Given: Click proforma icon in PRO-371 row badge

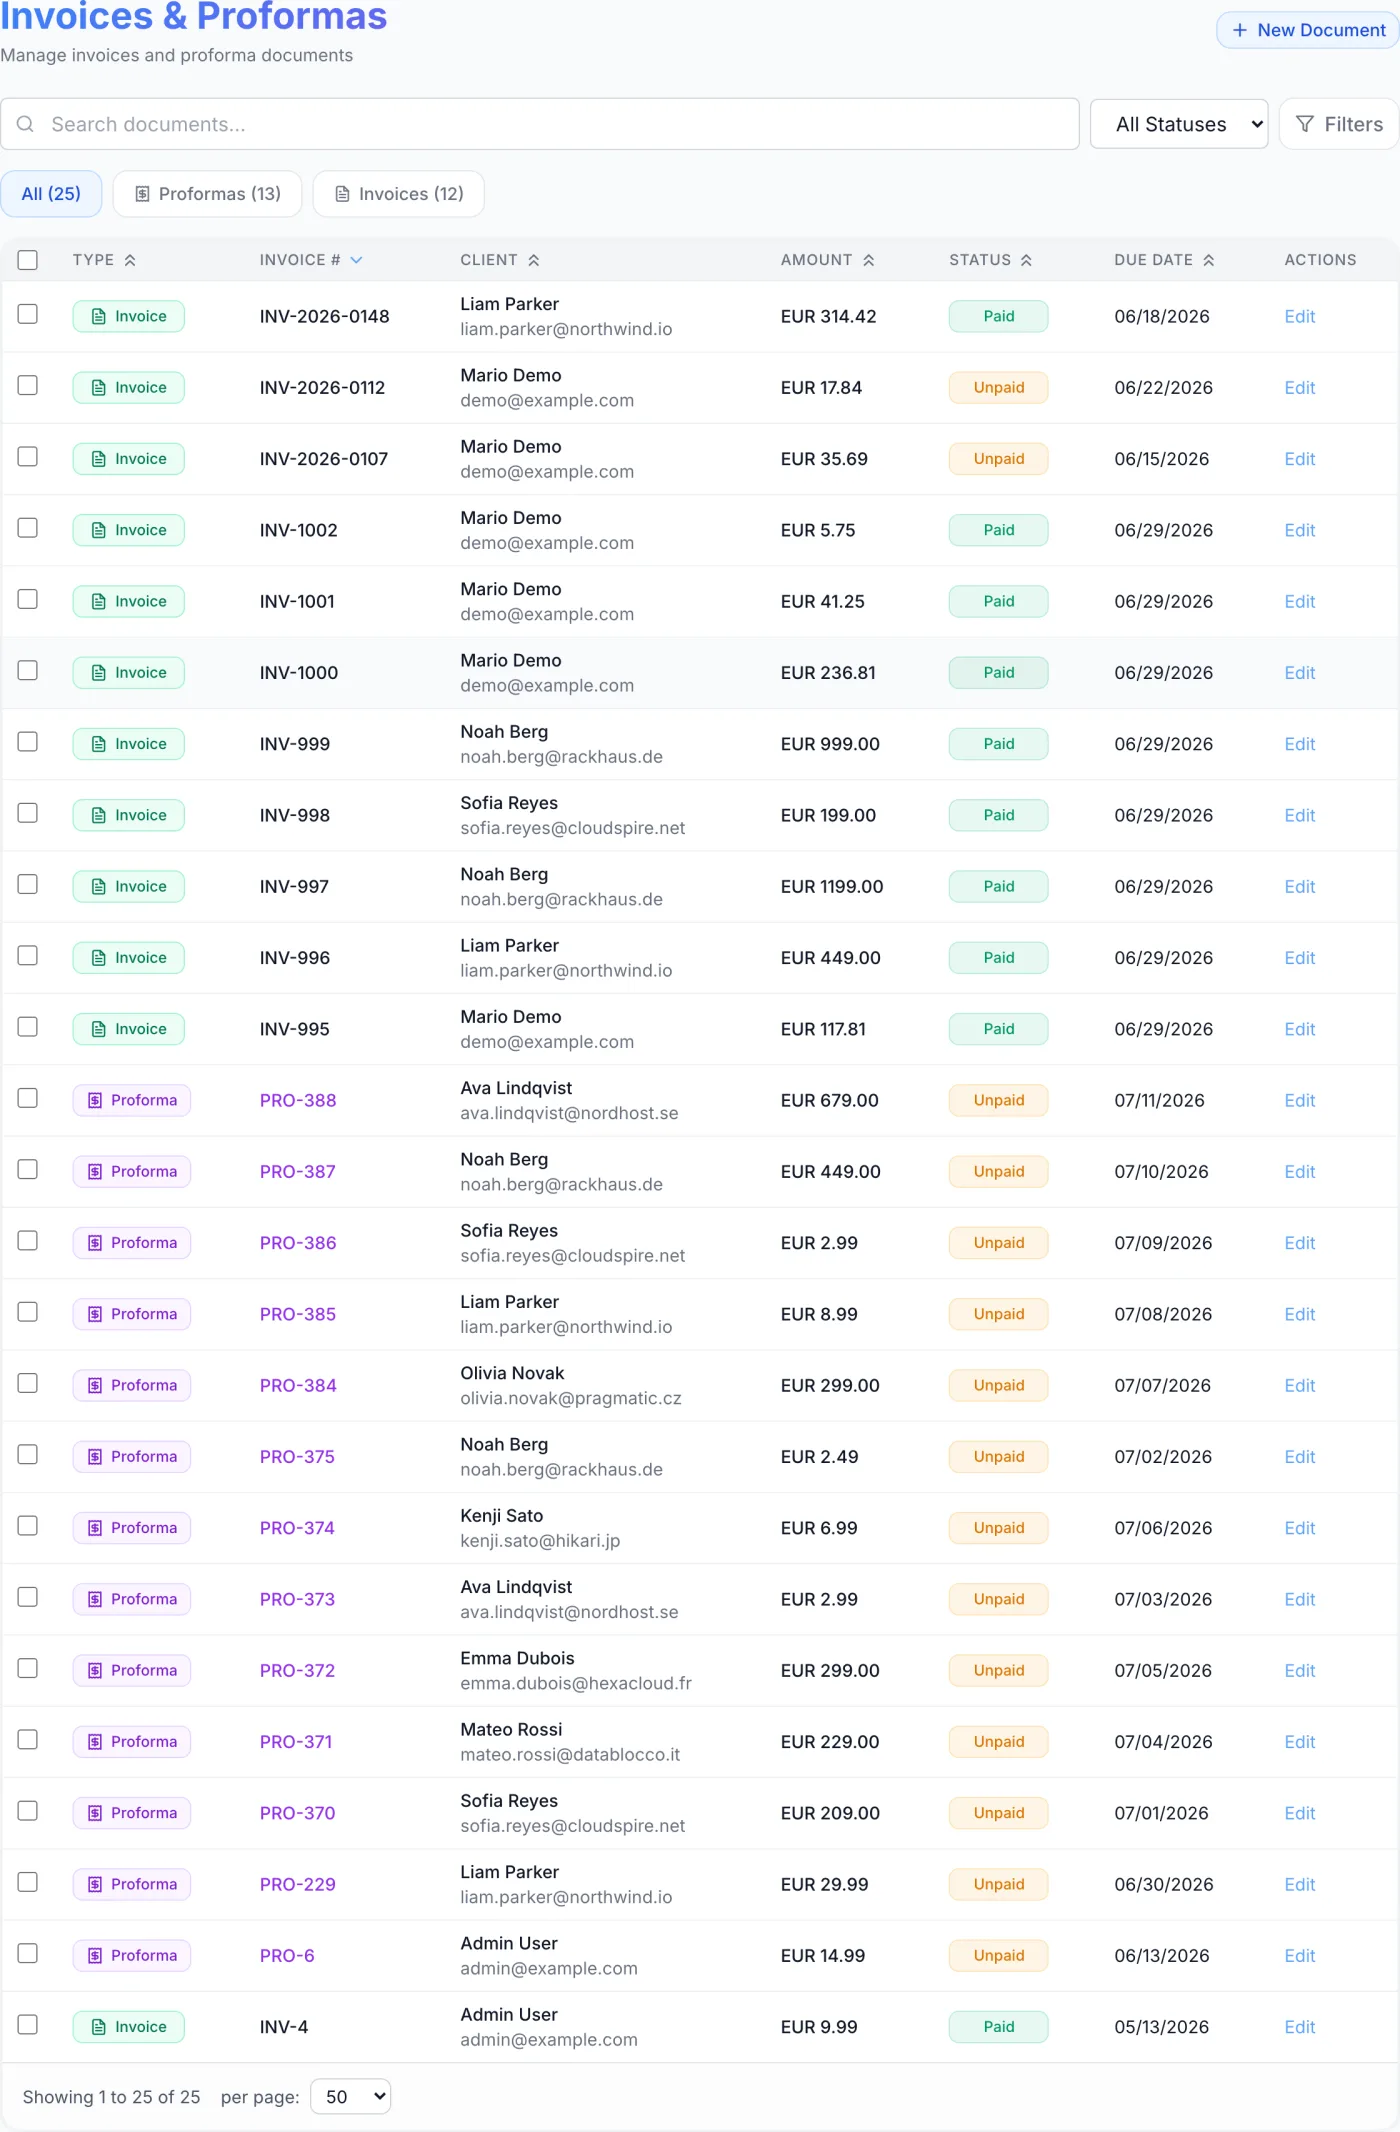Looking at the screenshot, I should click(95, 1742).
